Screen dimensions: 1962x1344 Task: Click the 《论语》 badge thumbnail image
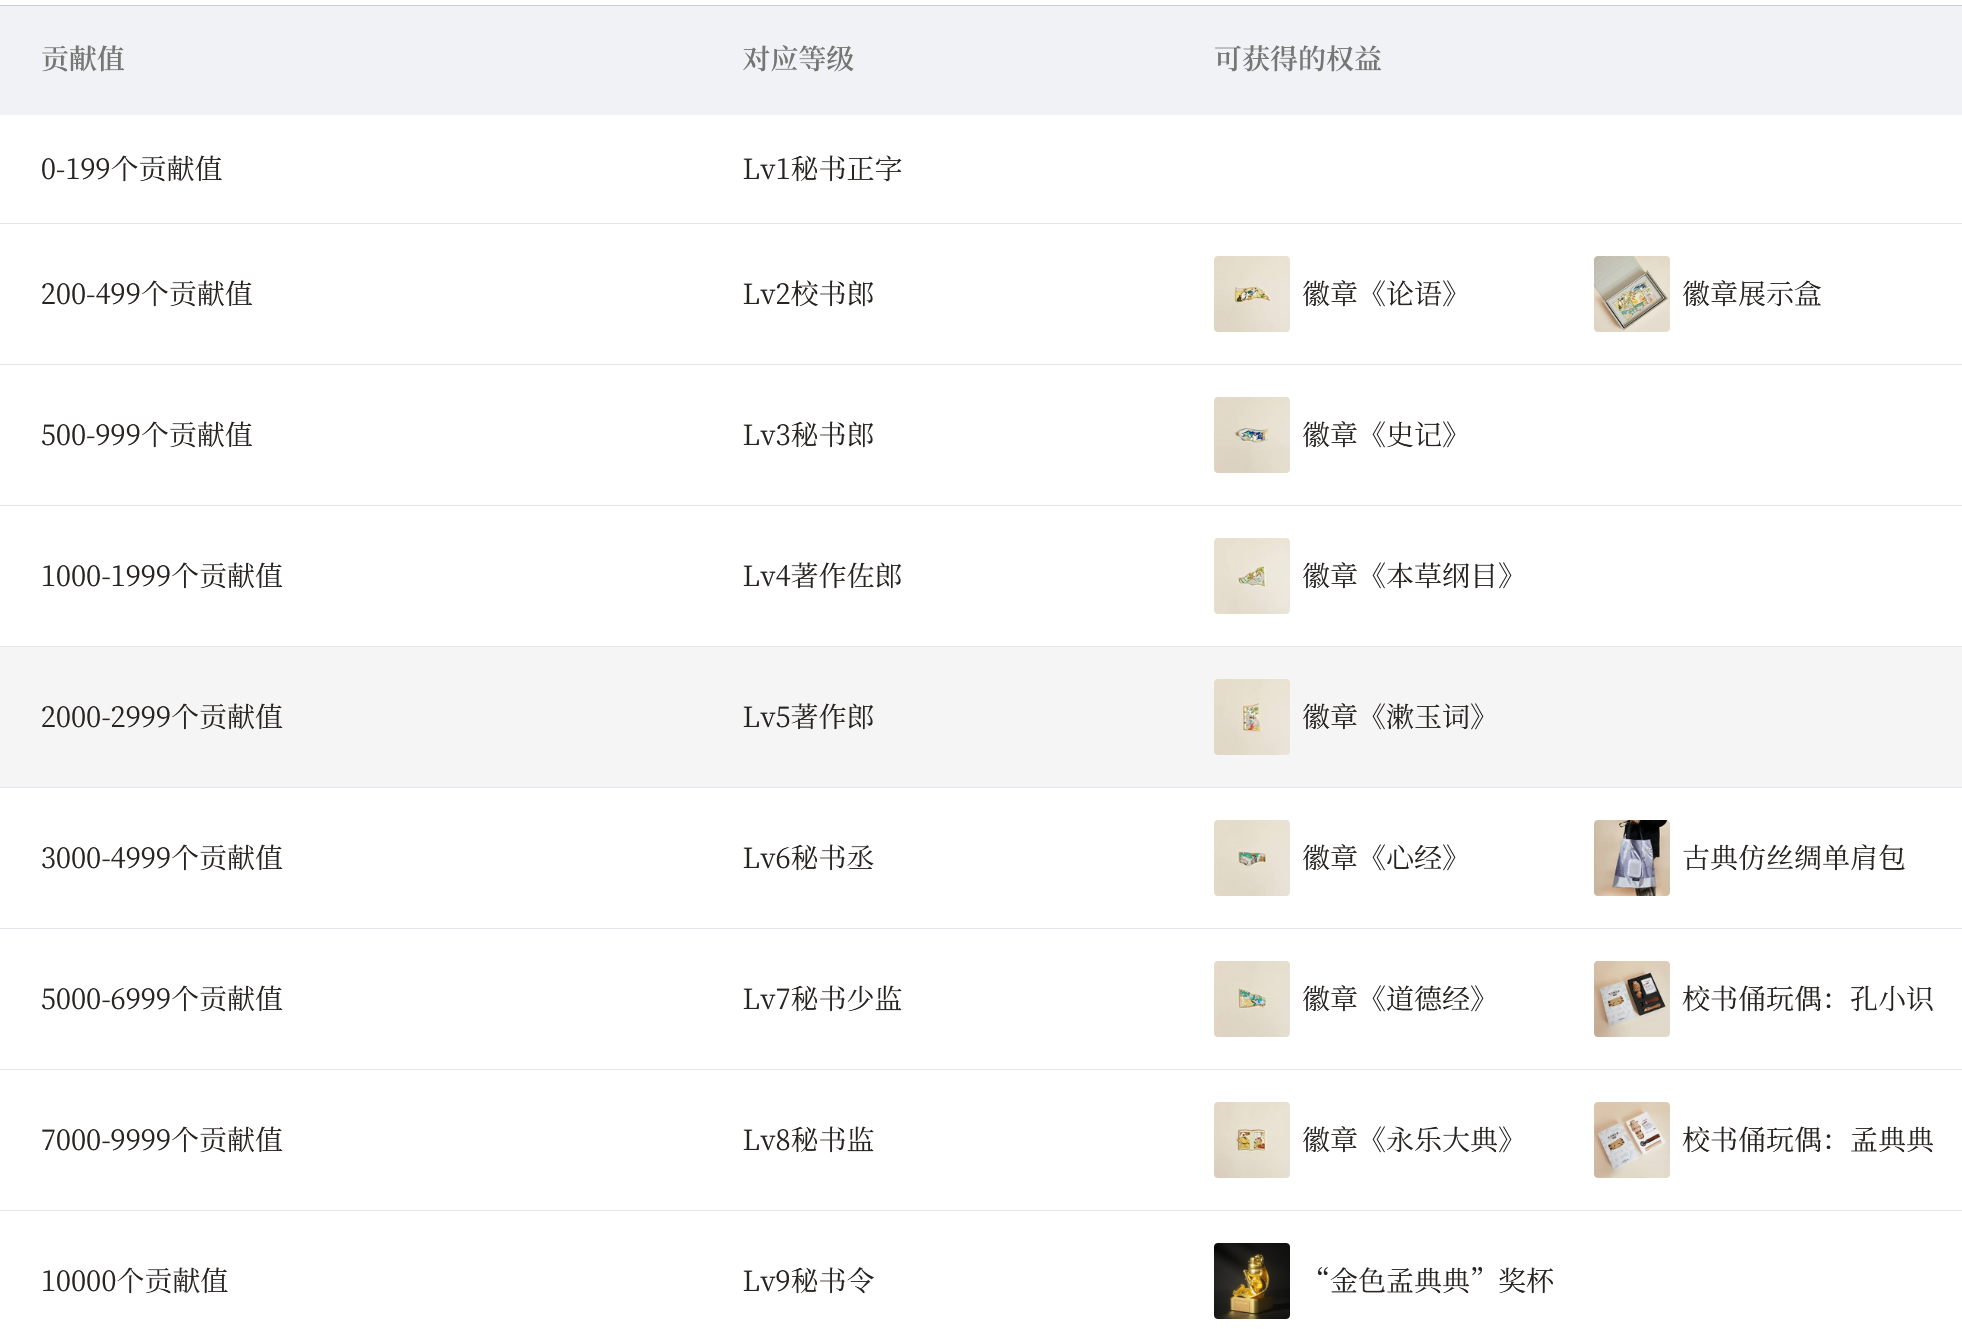[x=1251, y=294]
